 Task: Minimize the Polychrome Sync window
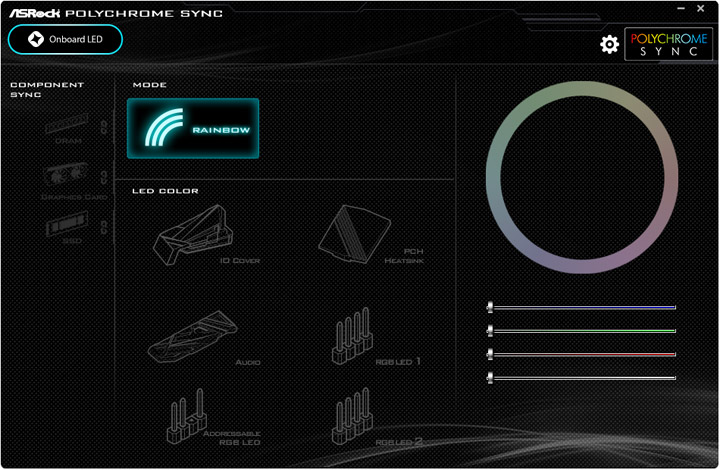click(x=681, y=8)
